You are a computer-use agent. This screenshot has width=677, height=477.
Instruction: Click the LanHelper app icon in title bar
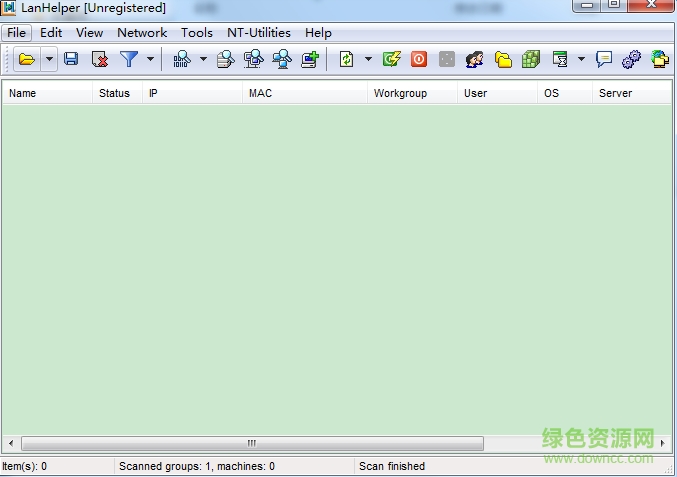tap(8, 7)
